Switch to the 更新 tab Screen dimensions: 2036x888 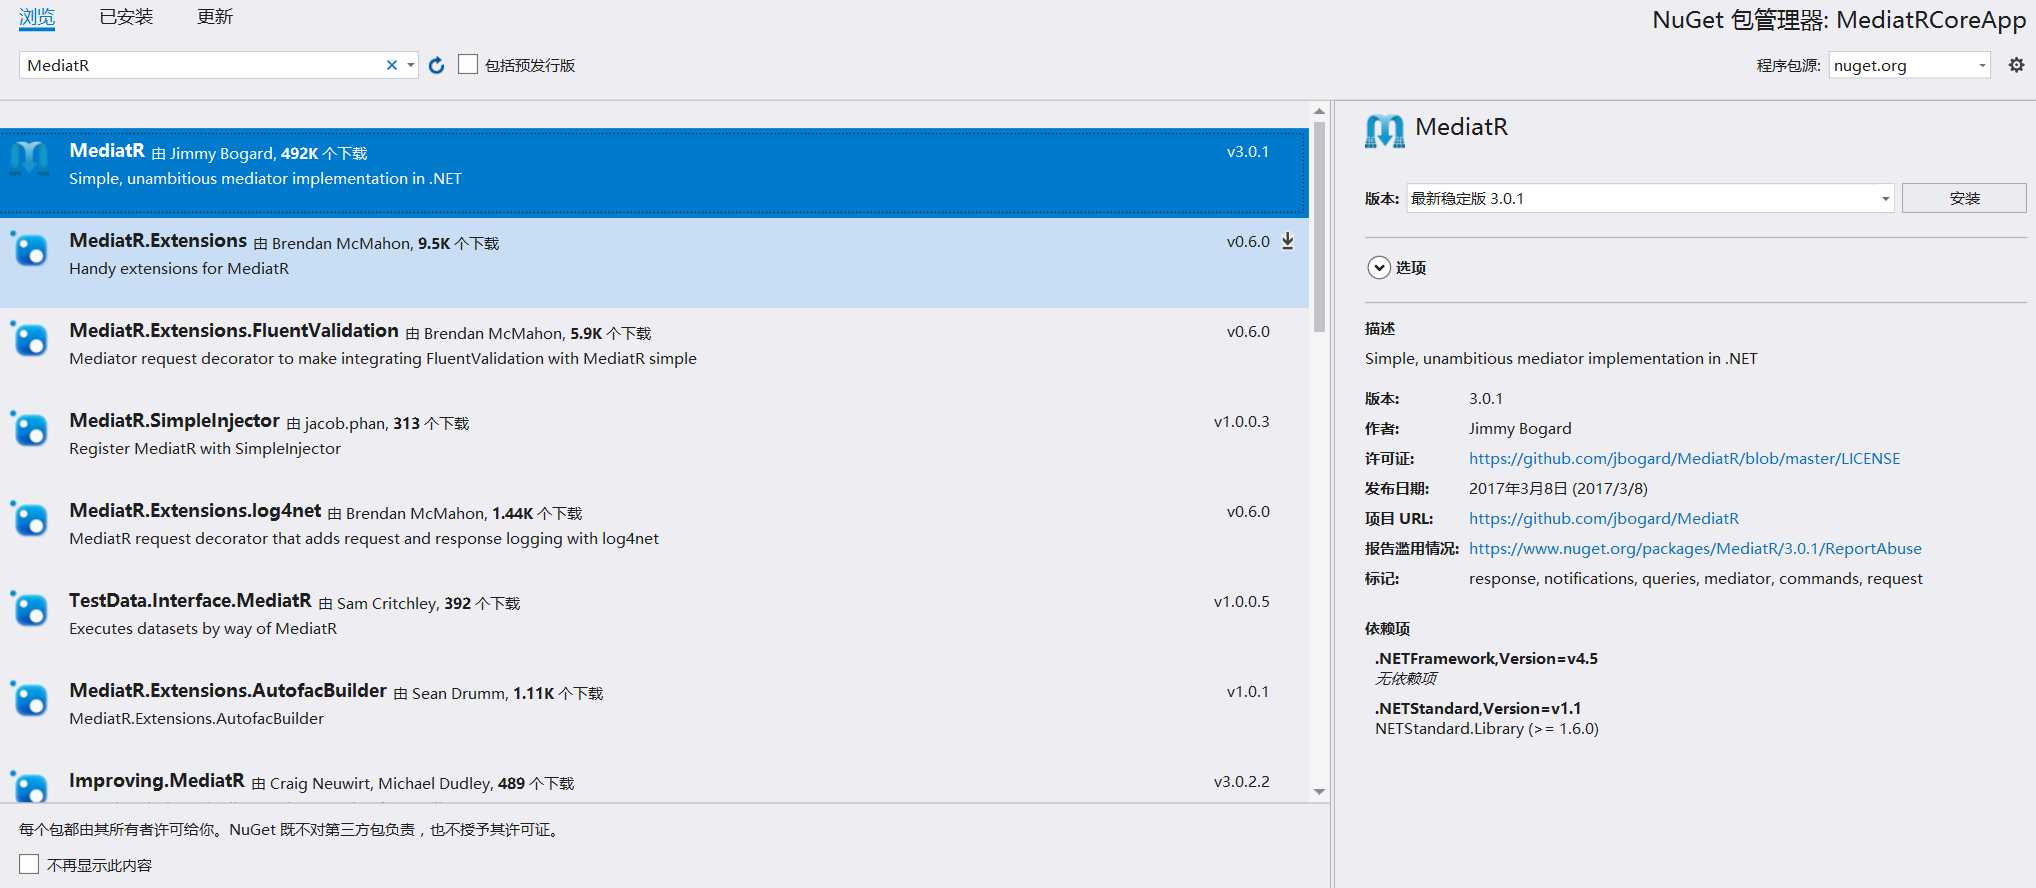pos(215,17)
